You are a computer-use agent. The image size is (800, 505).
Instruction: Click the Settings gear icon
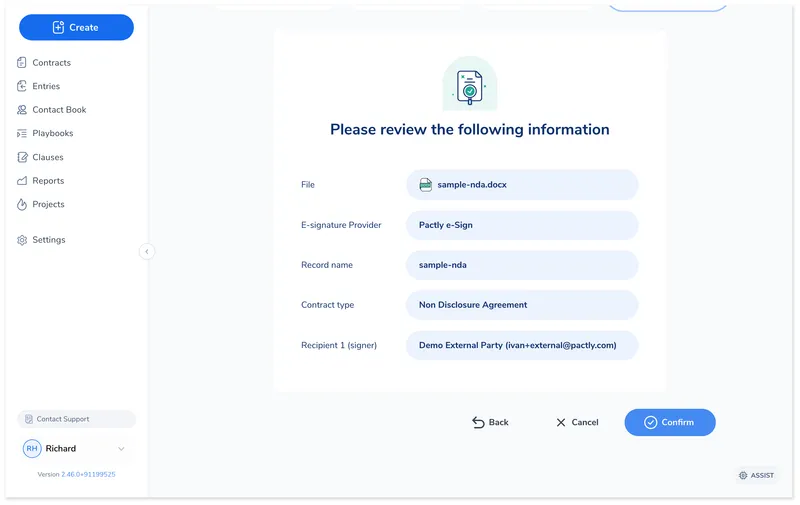click(21, 240)
